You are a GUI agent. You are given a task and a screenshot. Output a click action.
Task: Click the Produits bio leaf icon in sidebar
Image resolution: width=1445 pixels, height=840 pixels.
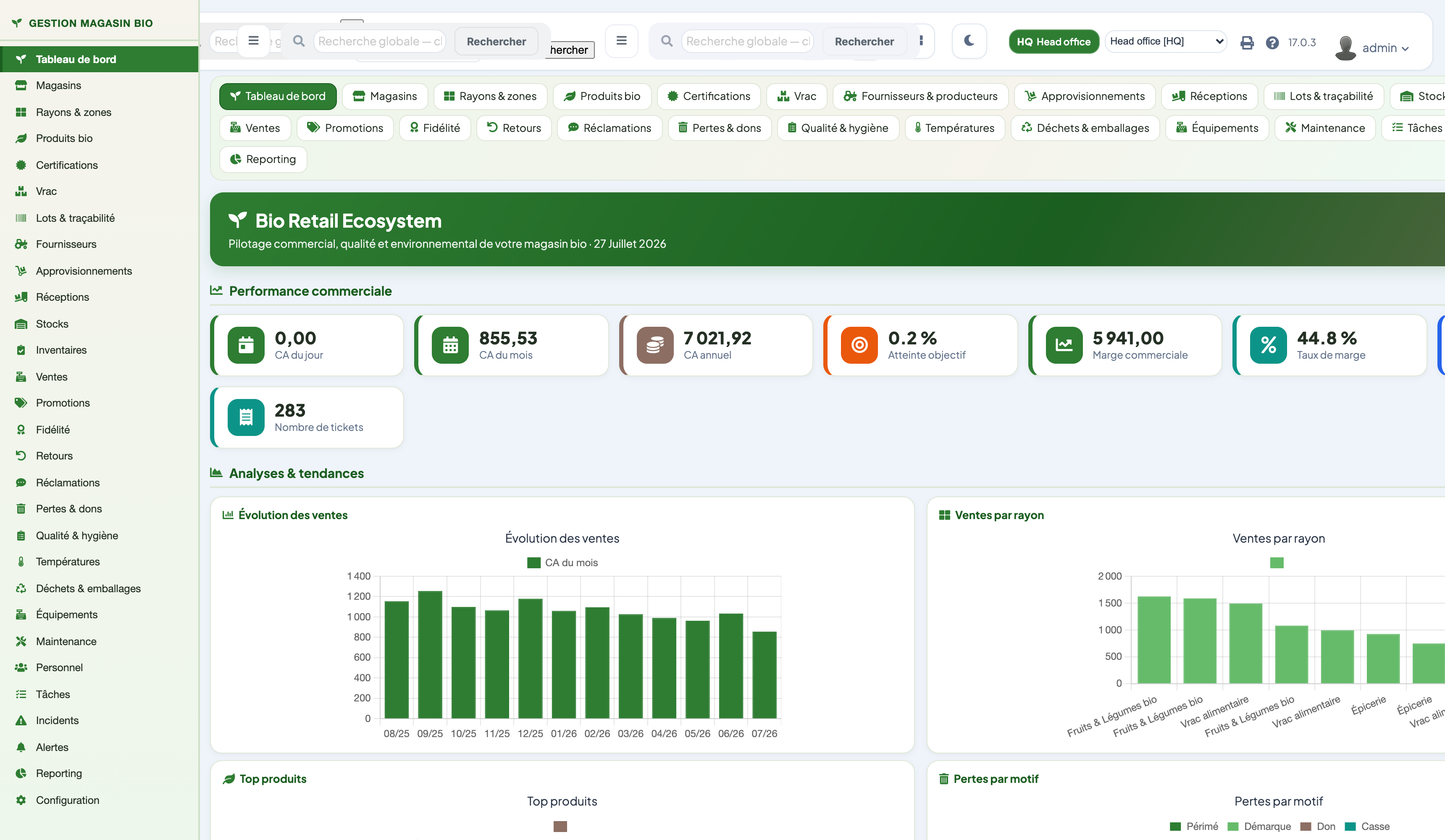point(20,139)
